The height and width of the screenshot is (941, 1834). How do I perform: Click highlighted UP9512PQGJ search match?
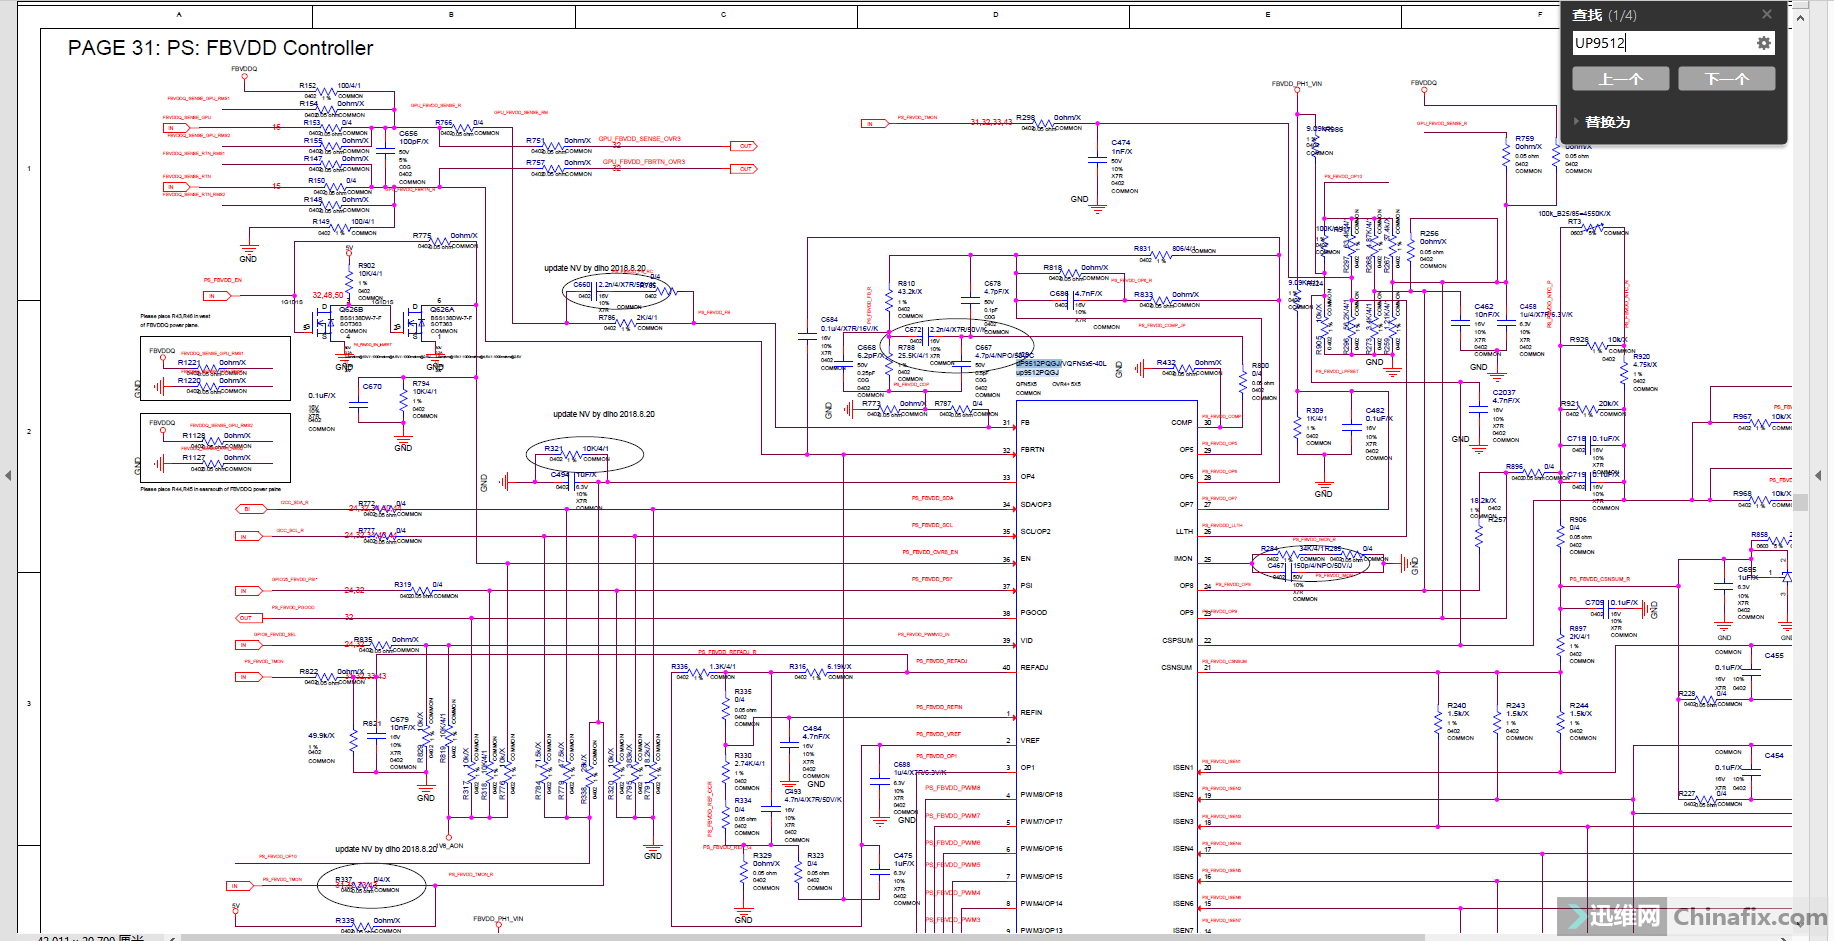pyautogui.click(x=1038, y=364)
